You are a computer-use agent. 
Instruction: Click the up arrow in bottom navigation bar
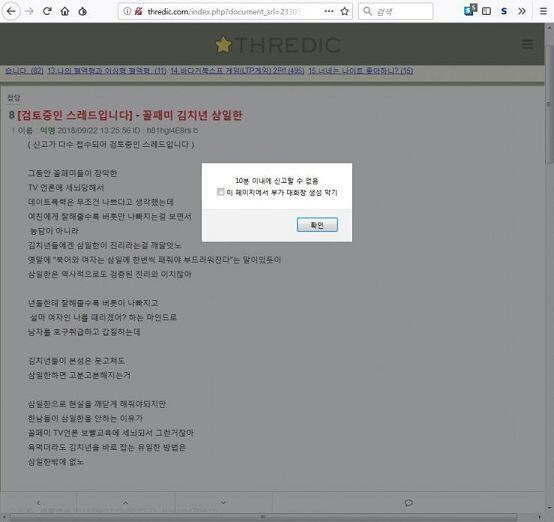[125, 503]
